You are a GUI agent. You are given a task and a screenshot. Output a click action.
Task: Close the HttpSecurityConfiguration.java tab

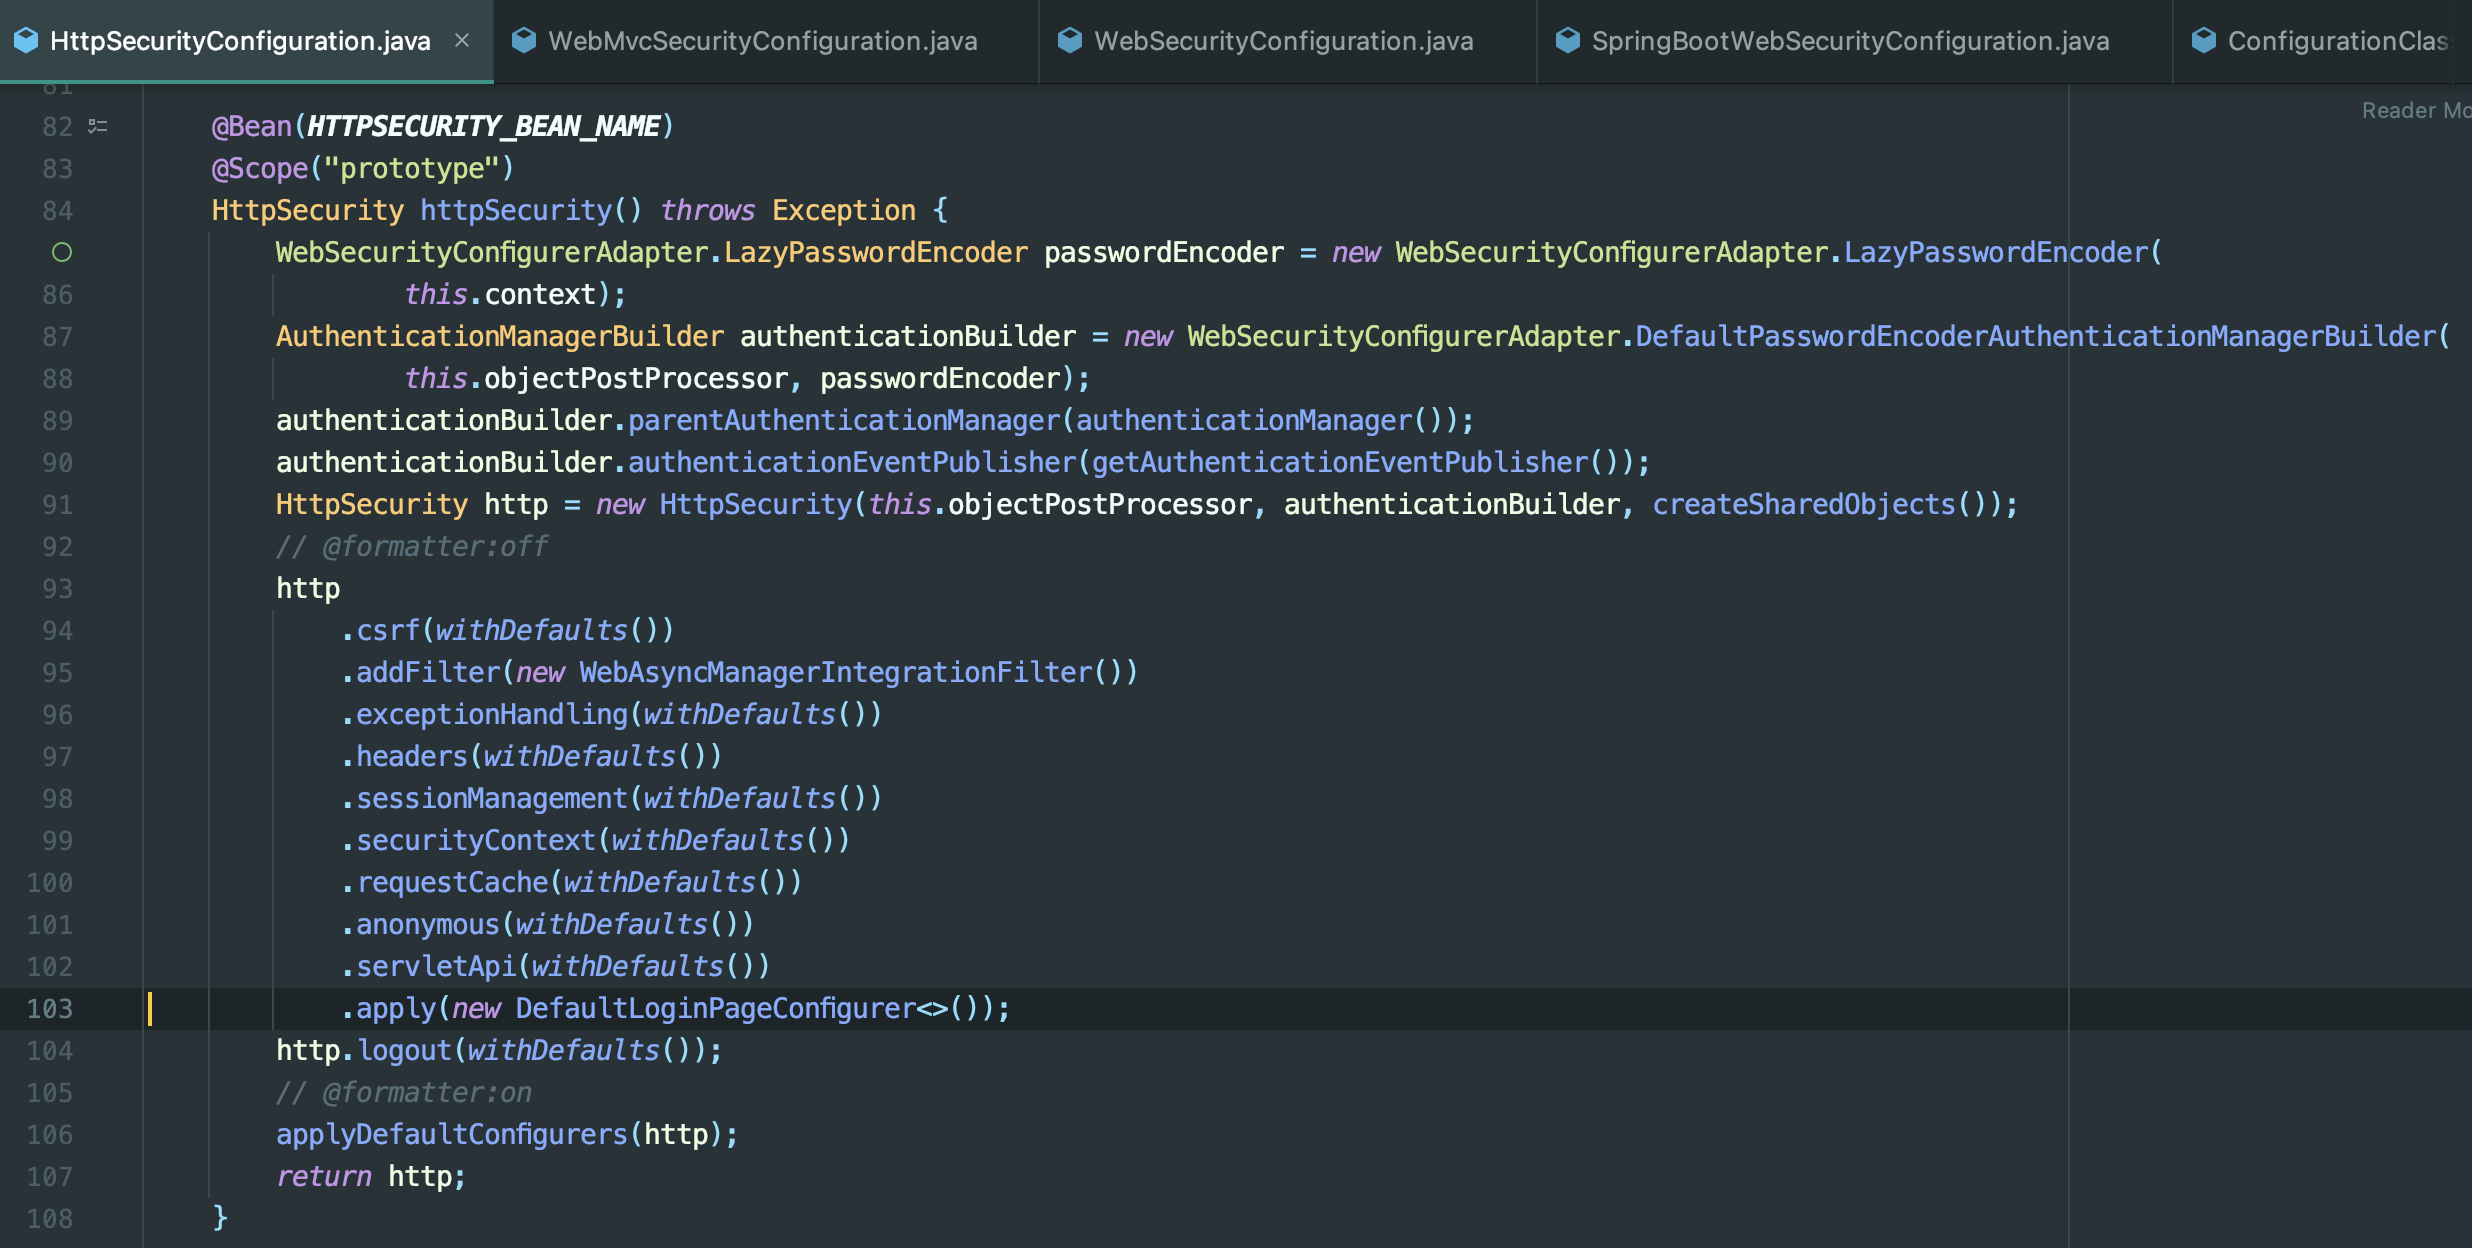point(462,41)
